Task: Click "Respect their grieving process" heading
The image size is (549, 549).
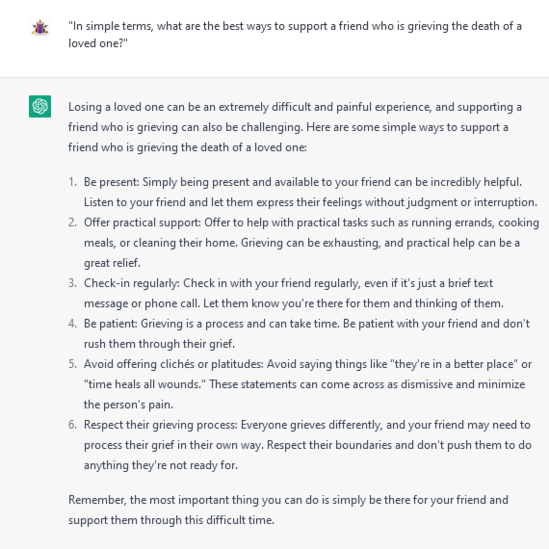Action: tap(161, 425)
